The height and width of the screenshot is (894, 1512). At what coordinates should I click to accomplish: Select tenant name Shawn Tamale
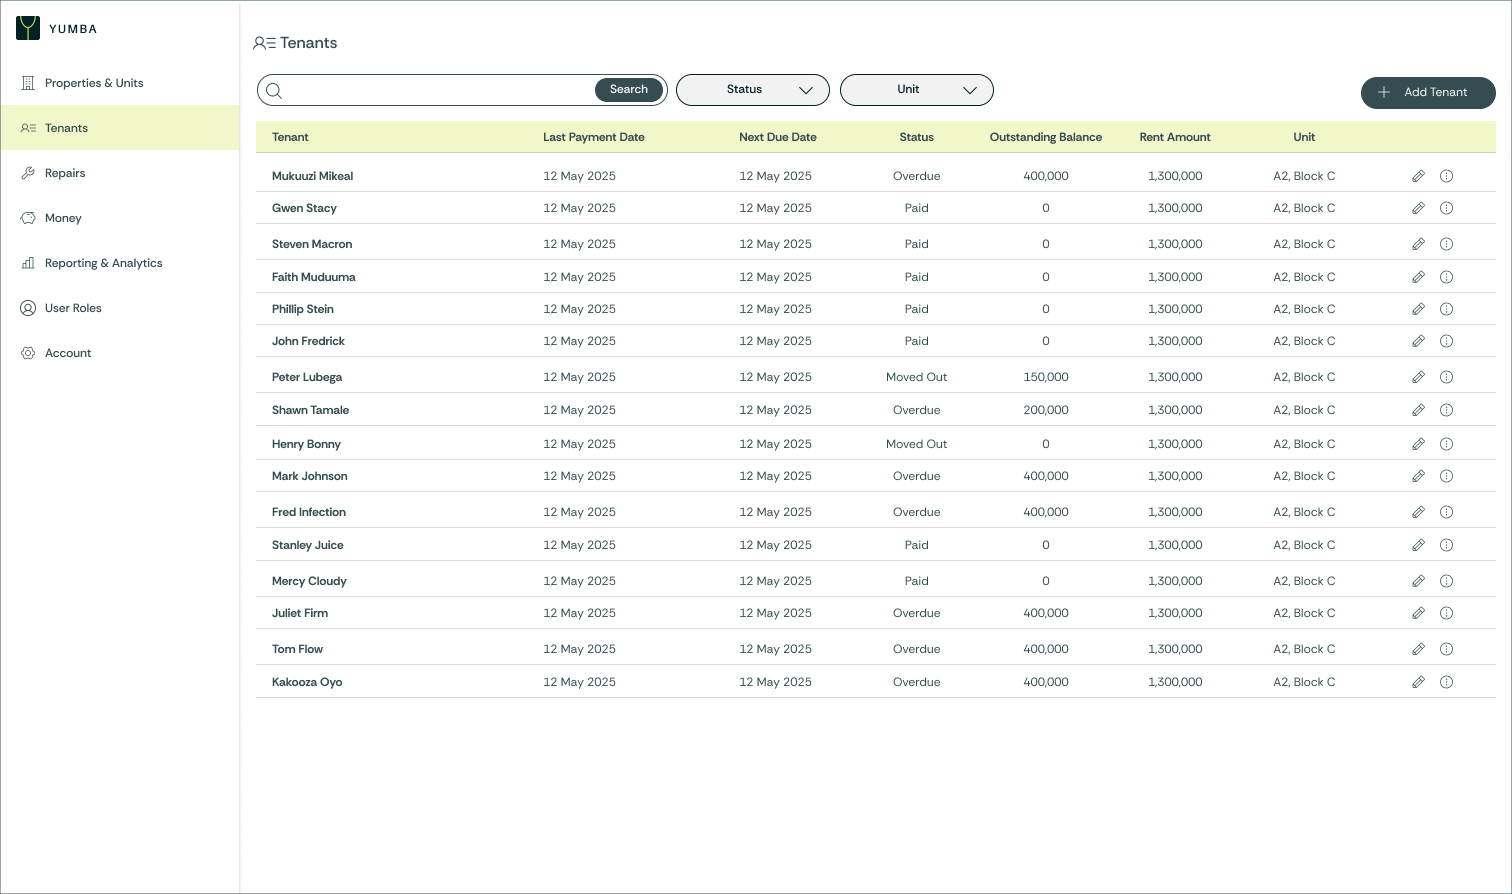(310, 410)
